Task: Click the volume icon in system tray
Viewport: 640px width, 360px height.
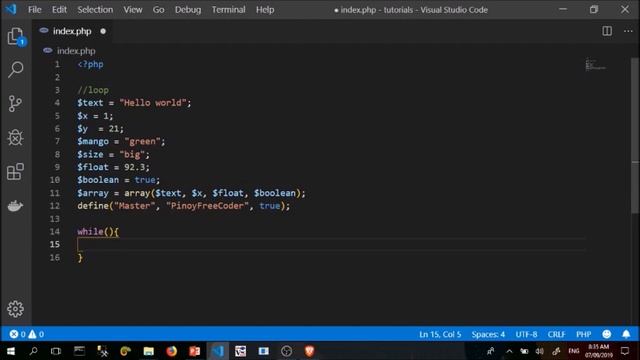Action: pos(540,351)
